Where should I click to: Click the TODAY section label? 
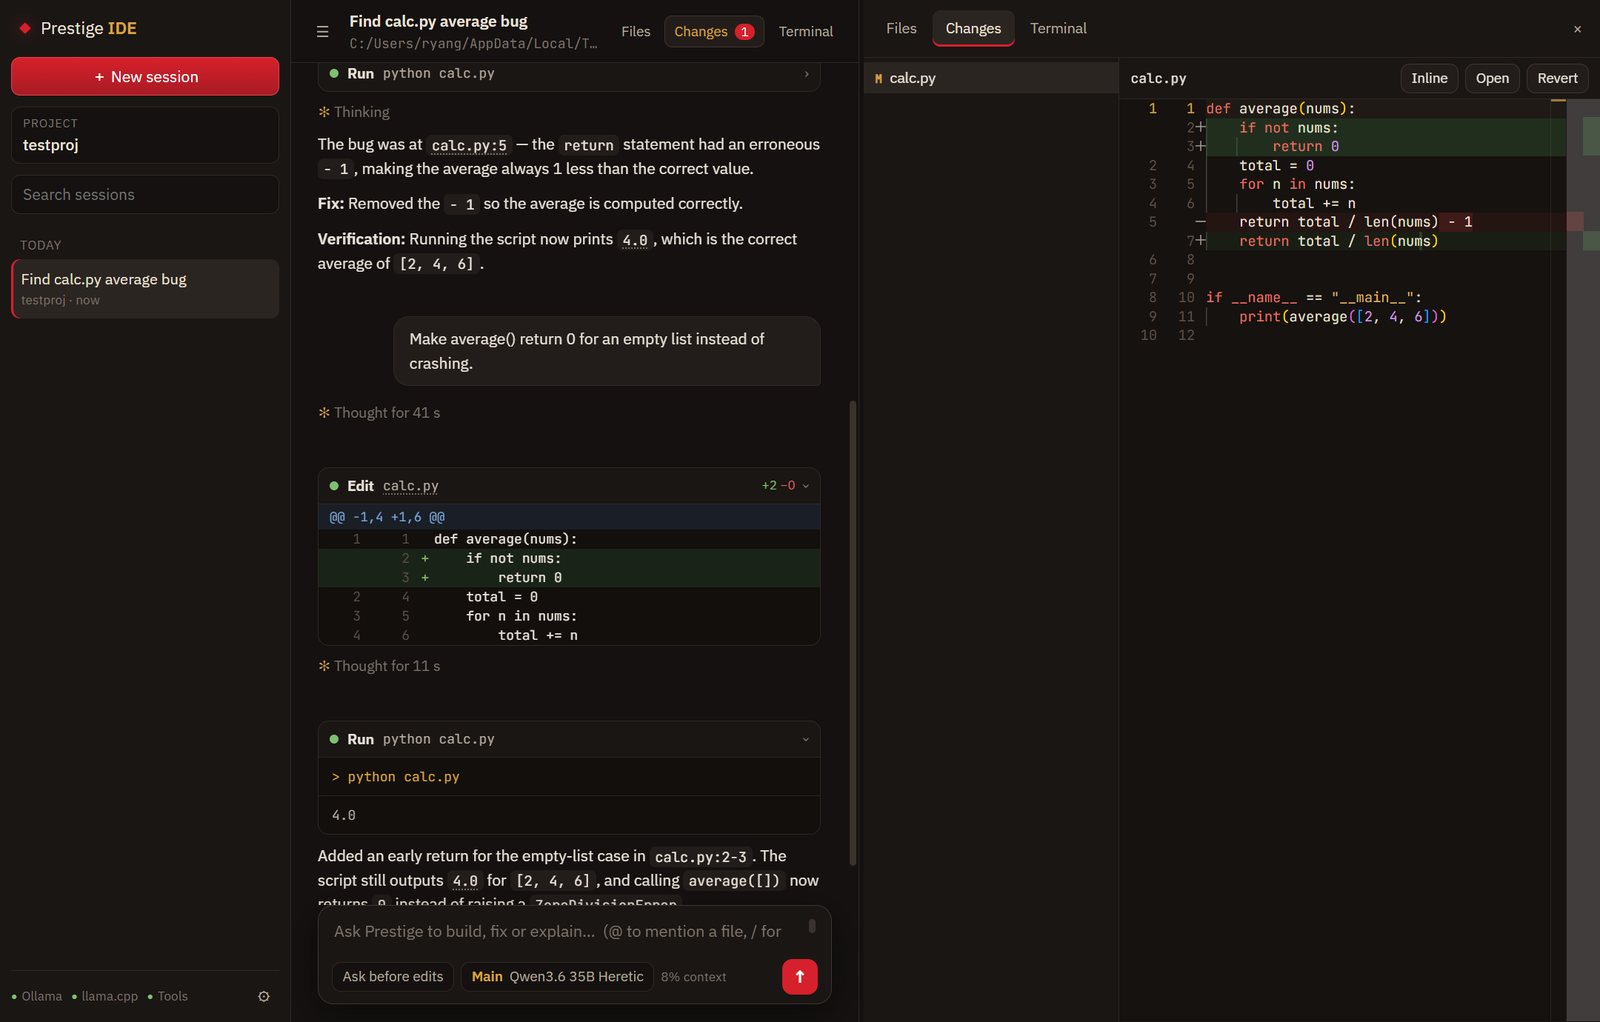coord(41,245)
